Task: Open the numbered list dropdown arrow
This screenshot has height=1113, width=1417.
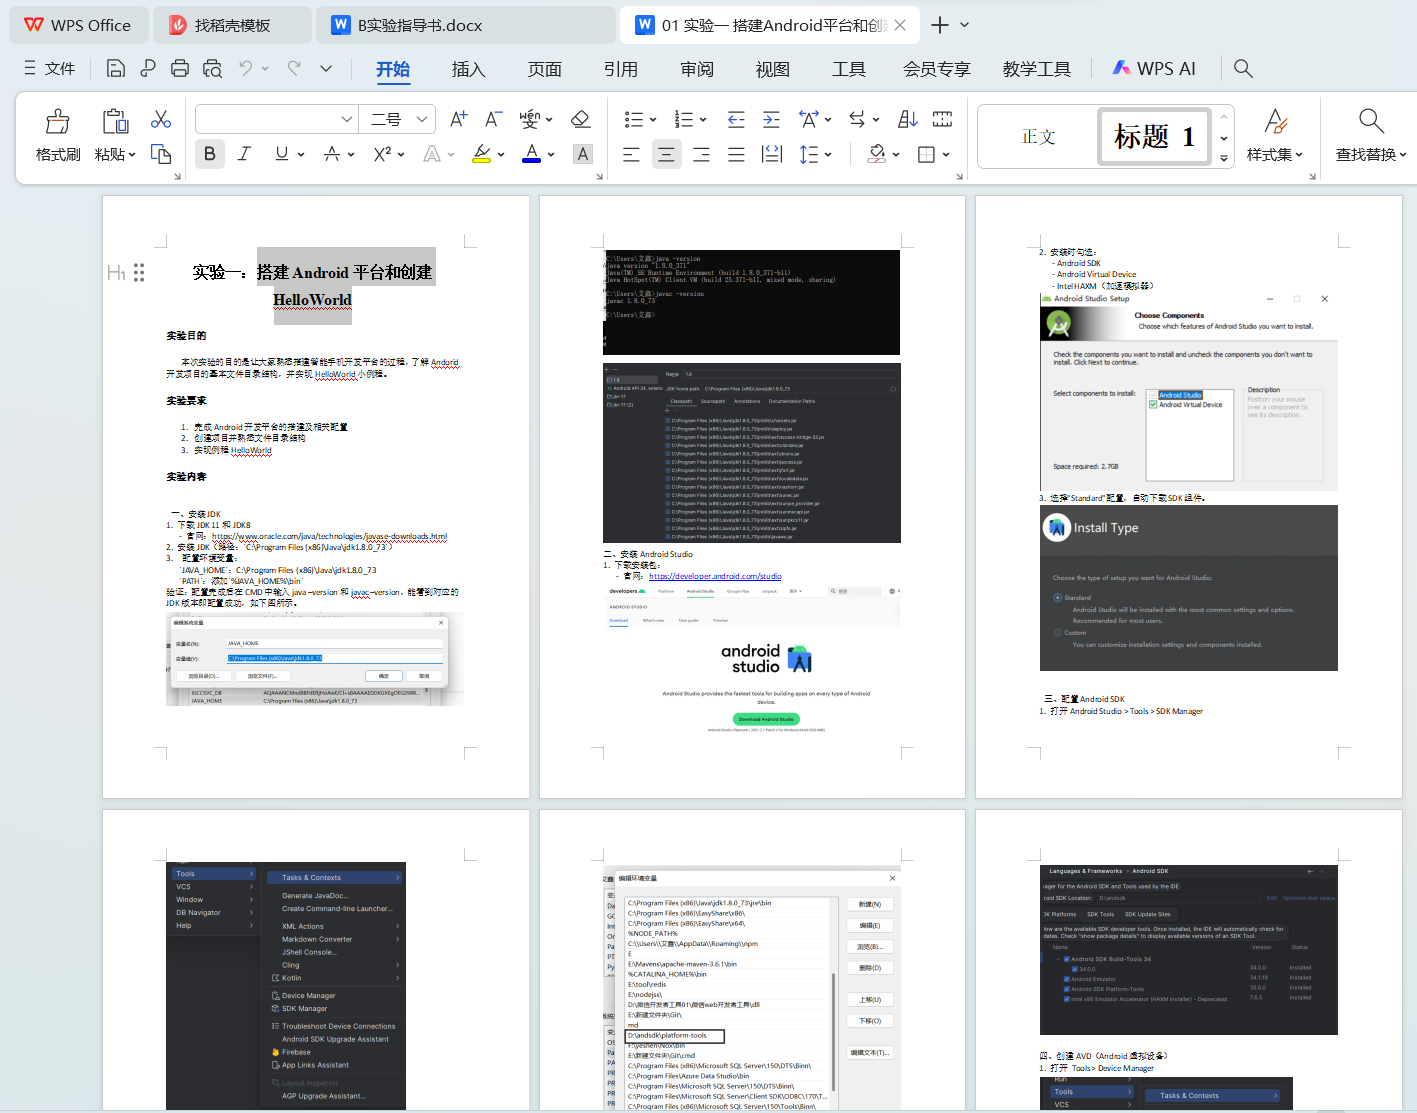Action: [x=703, y=120]
